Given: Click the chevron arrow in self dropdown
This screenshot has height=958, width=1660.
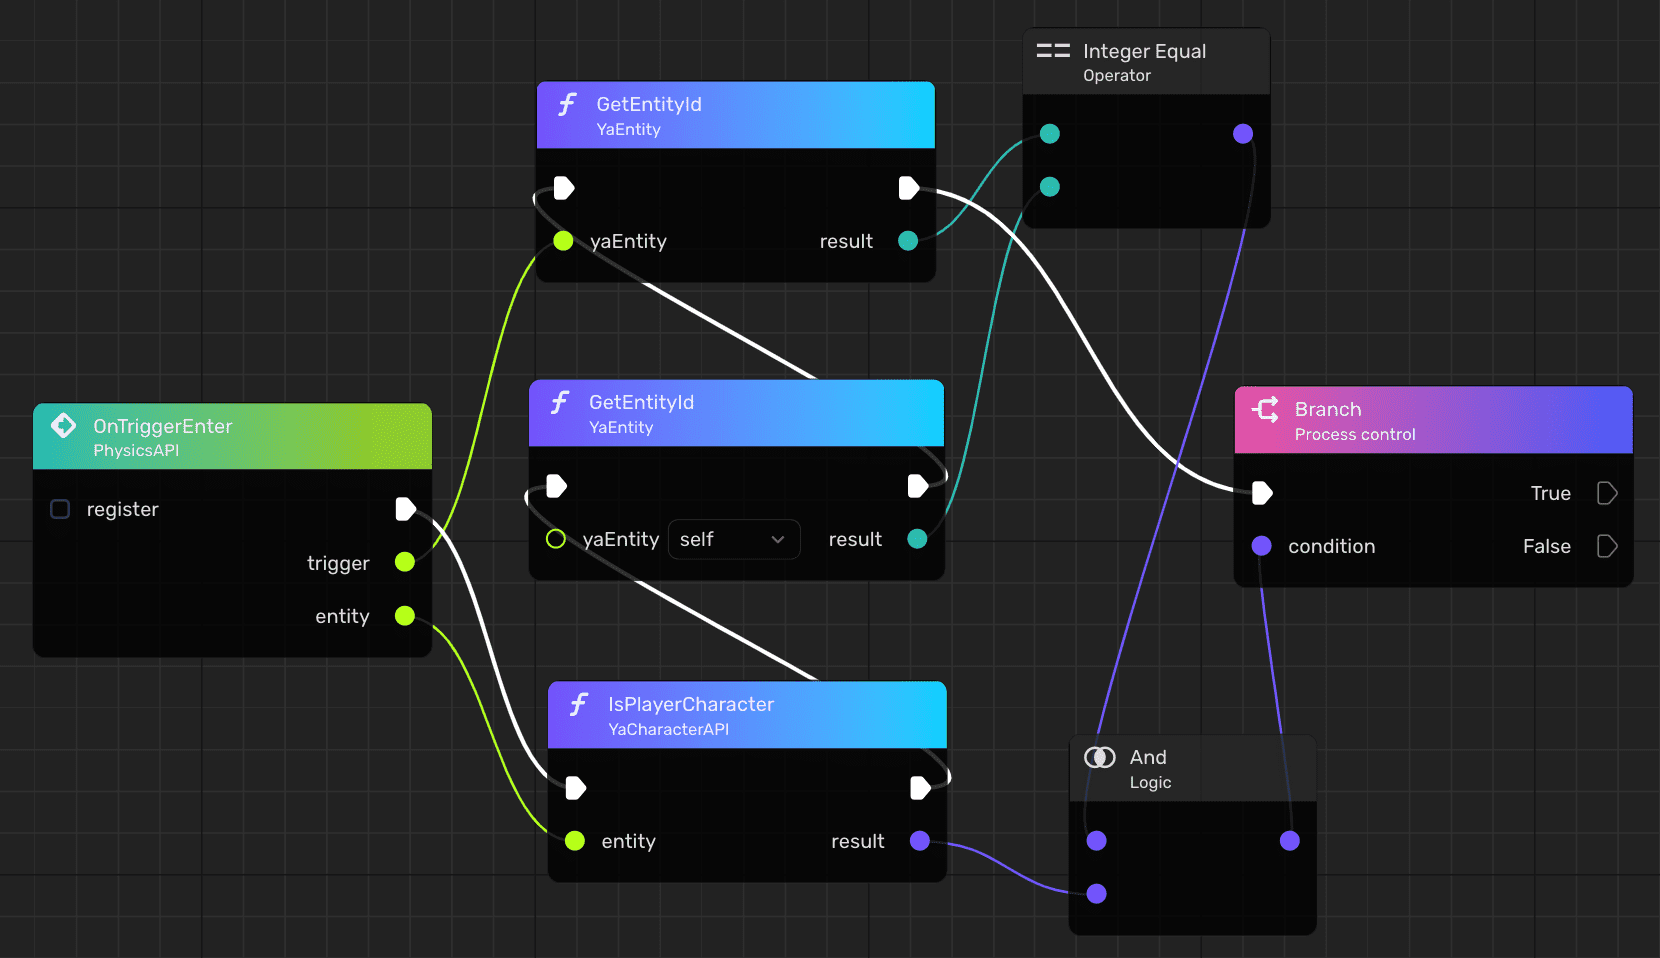Looking at the screenshot, I should pos(778,539).
